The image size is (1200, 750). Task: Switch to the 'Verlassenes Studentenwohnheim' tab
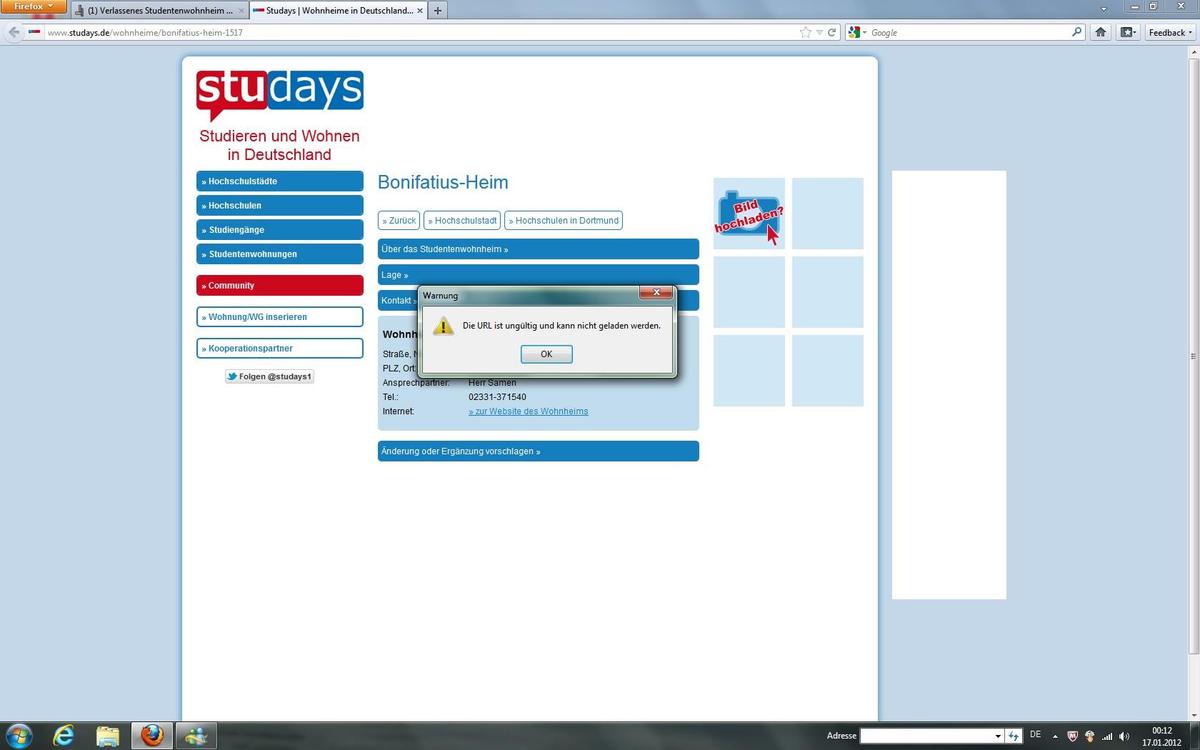click(158, 10)
